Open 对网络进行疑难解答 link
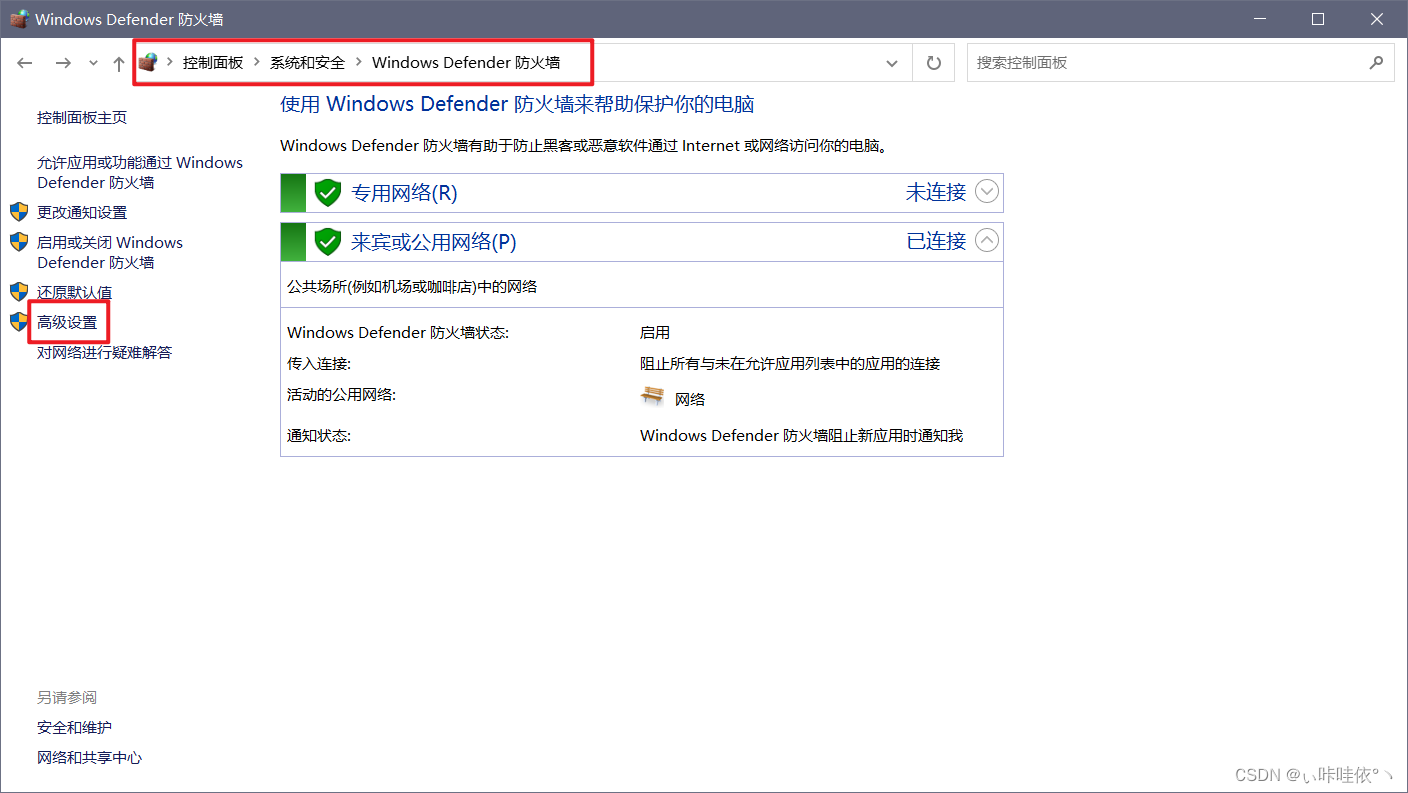Screen dimensions: 1408x793 105,352
